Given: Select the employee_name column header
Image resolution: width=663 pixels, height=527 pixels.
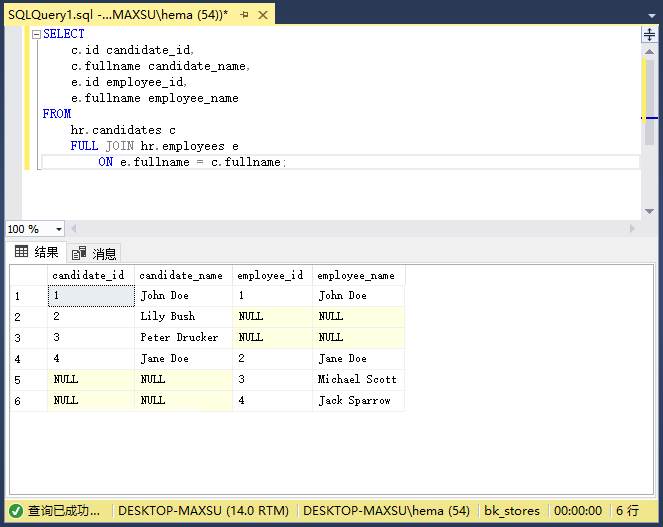Looking at the screenshot, I should [x=359, y=275].
